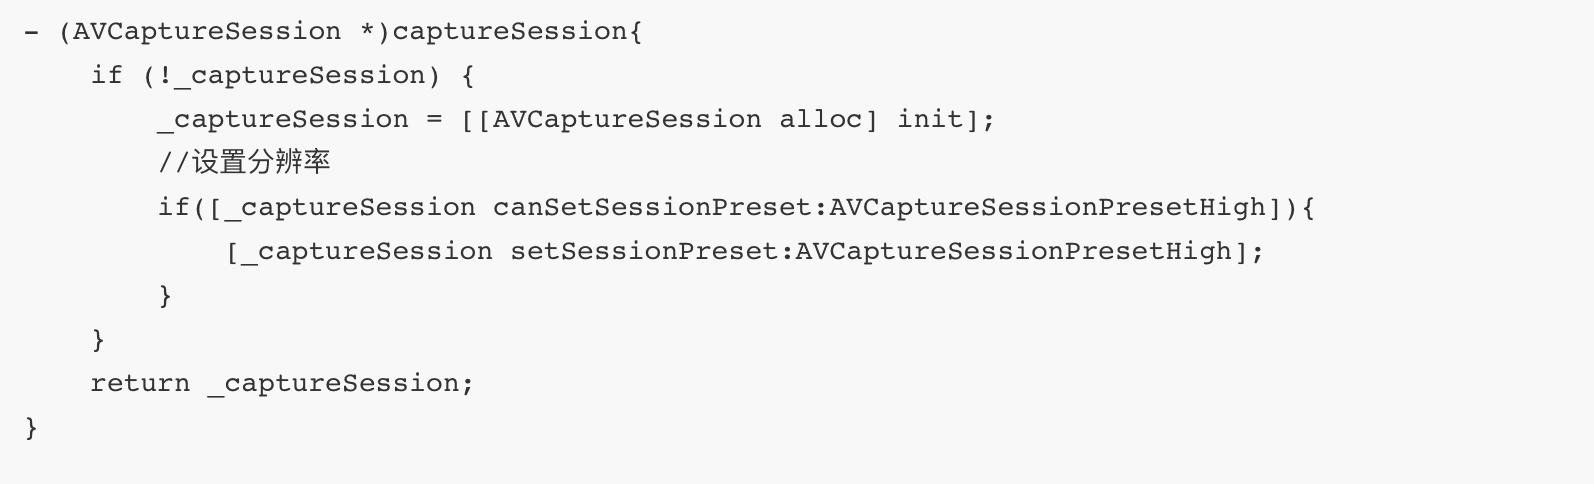This screenshot has width=1594, height=484.
Task: Click the closing brace of inner if block
Action: [x=165, y=295]
